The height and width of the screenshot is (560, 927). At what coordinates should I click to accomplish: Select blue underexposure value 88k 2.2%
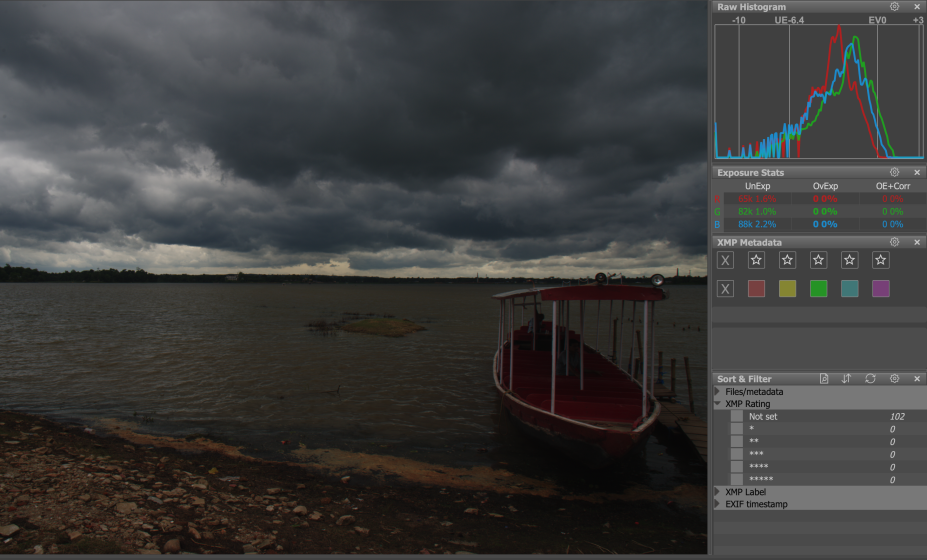pos(757,224)
